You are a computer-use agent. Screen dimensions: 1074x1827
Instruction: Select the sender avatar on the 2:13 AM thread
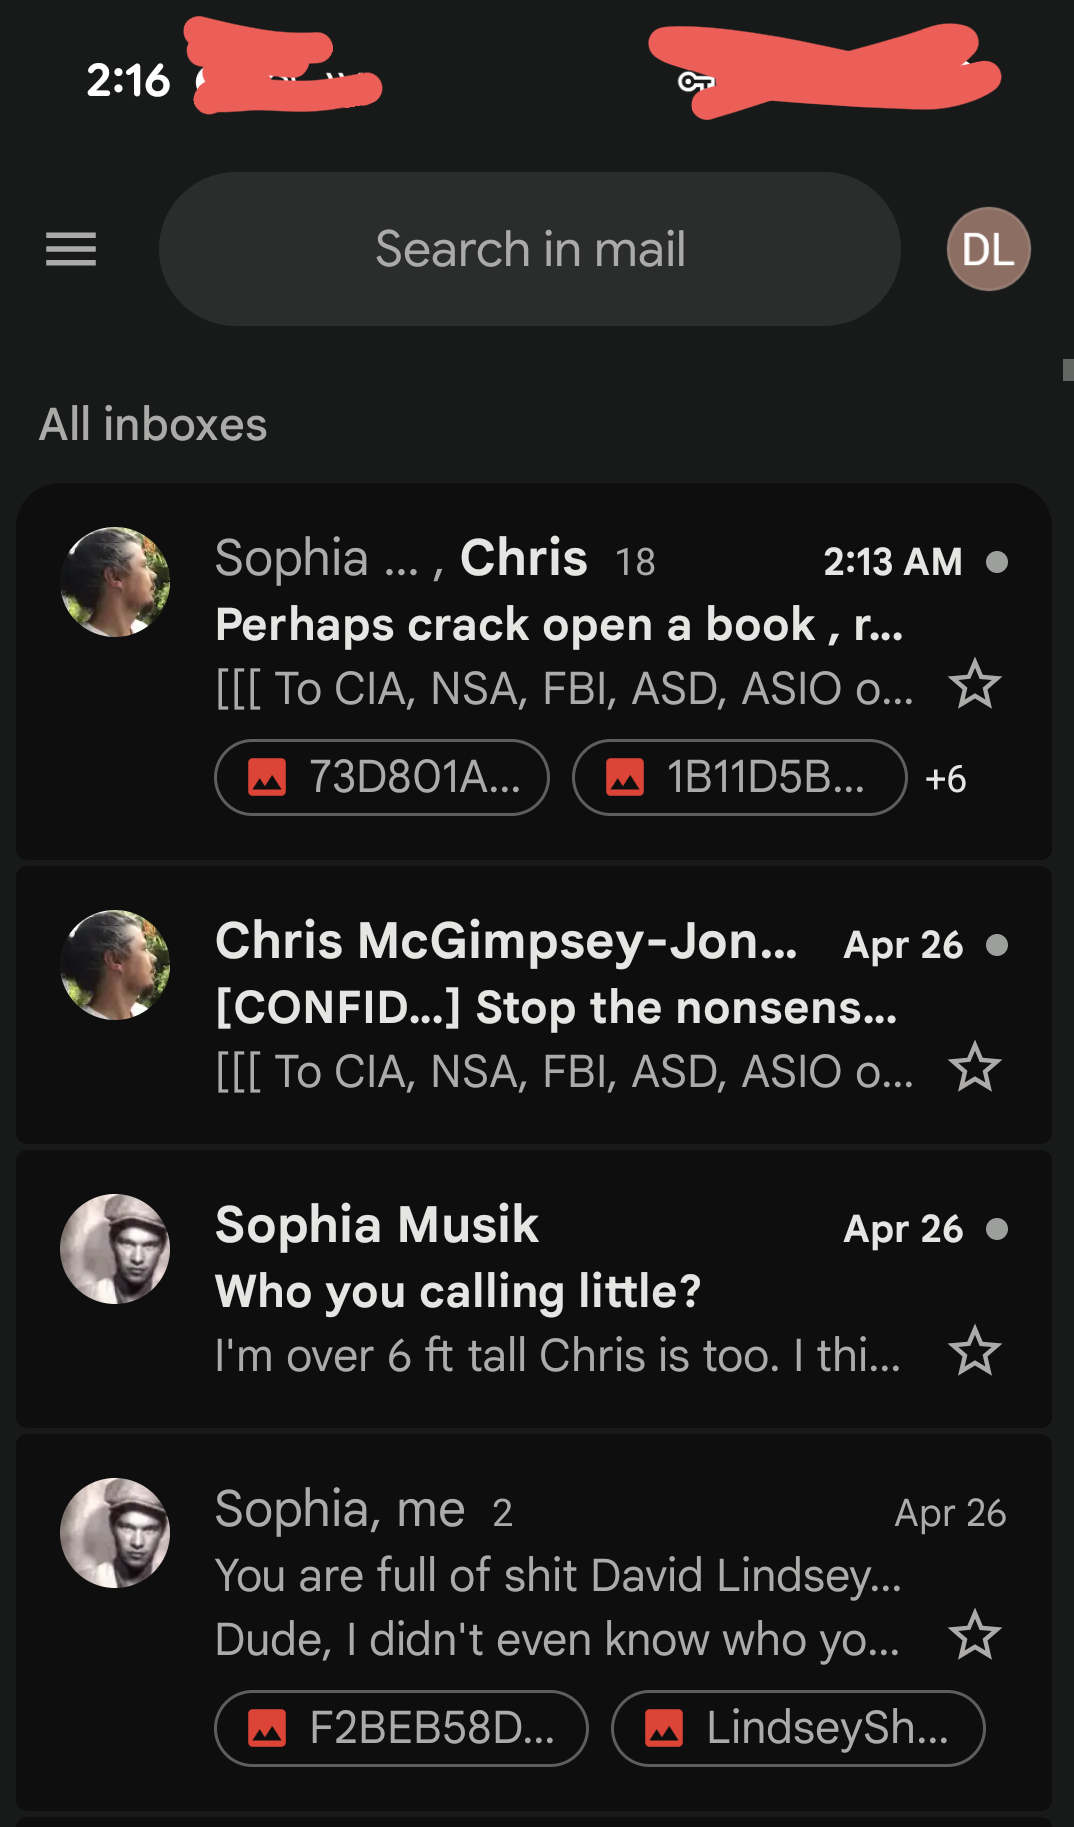click(115, 582)
